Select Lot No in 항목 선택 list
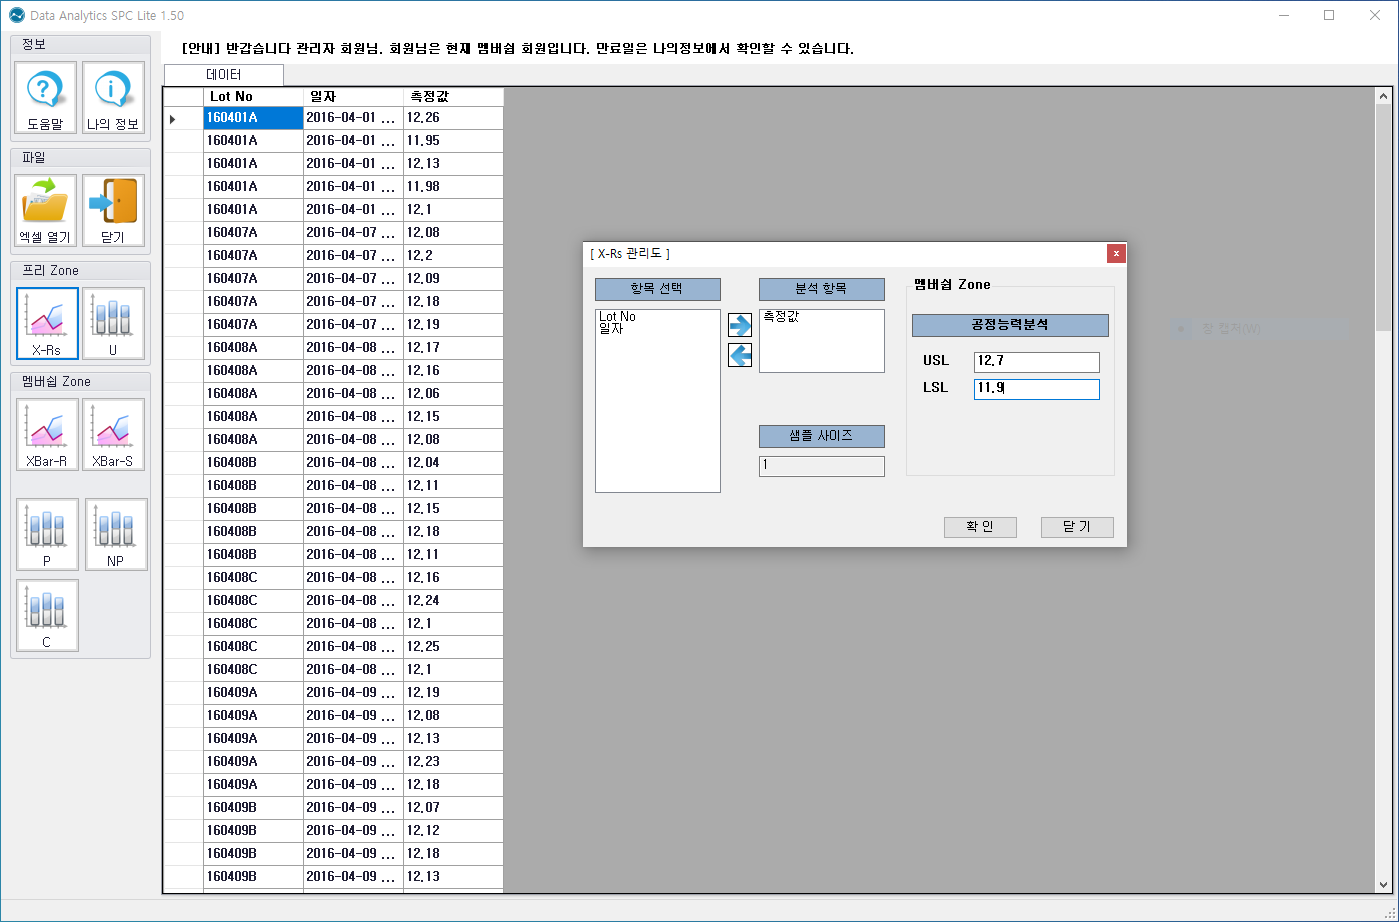 click(x=617, y=317)
